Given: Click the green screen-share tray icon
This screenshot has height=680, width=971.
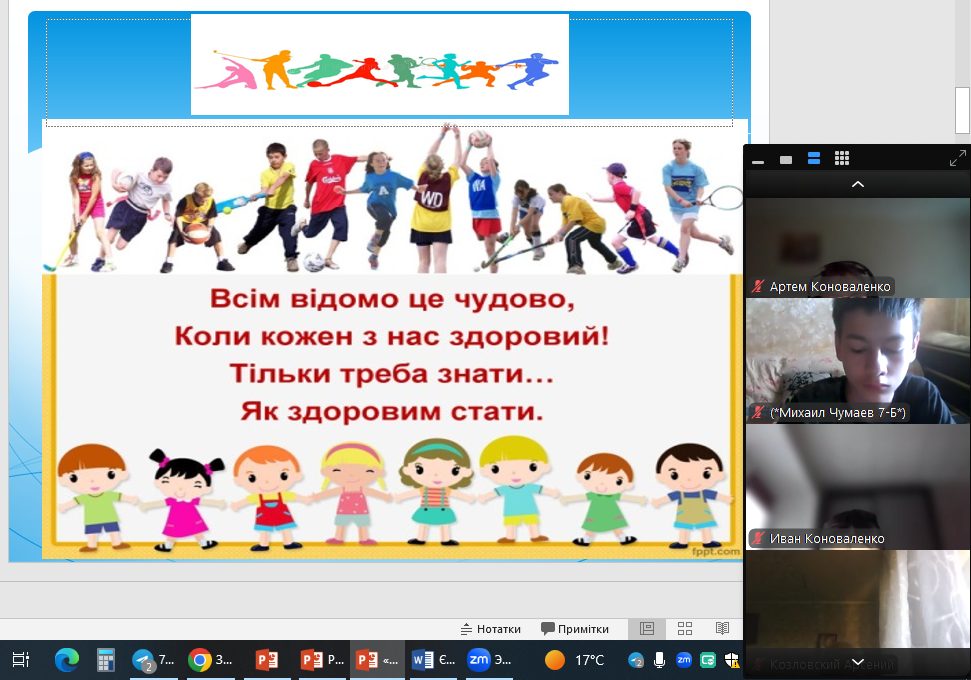Looking at the screenshot, I should 708,660.
